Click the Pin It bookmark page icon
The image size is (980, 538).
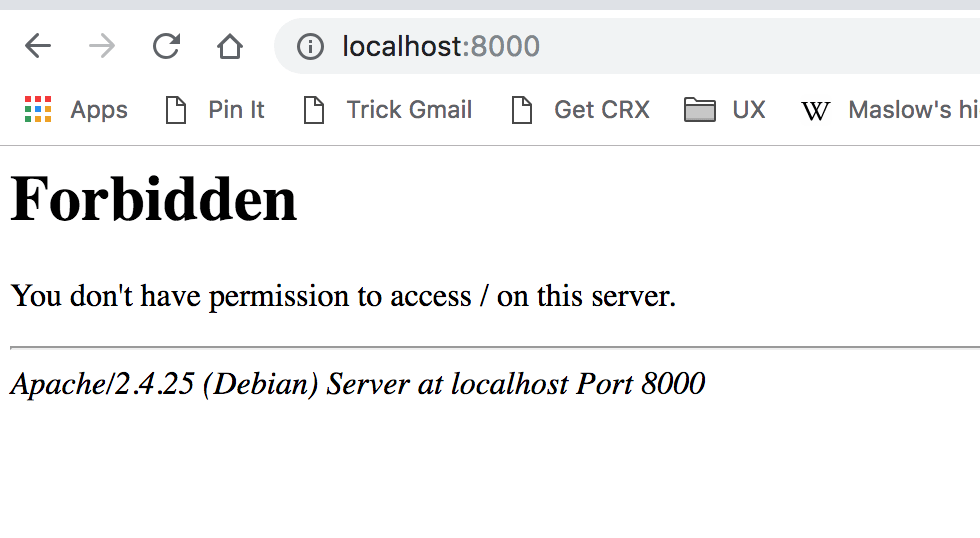(176, 110)
